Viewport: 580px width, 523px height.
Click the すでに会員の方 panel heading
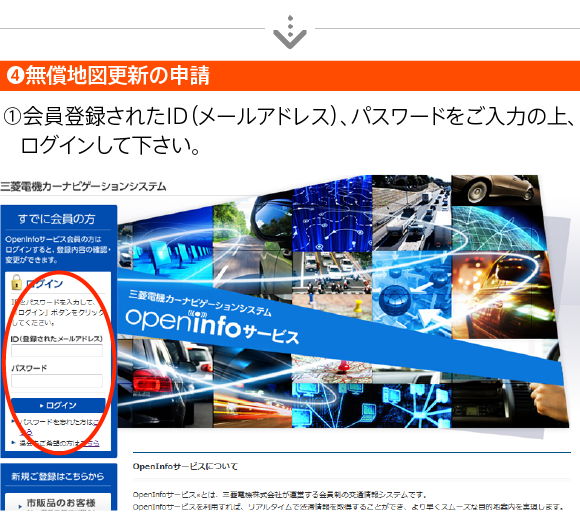tap(57, 219)
